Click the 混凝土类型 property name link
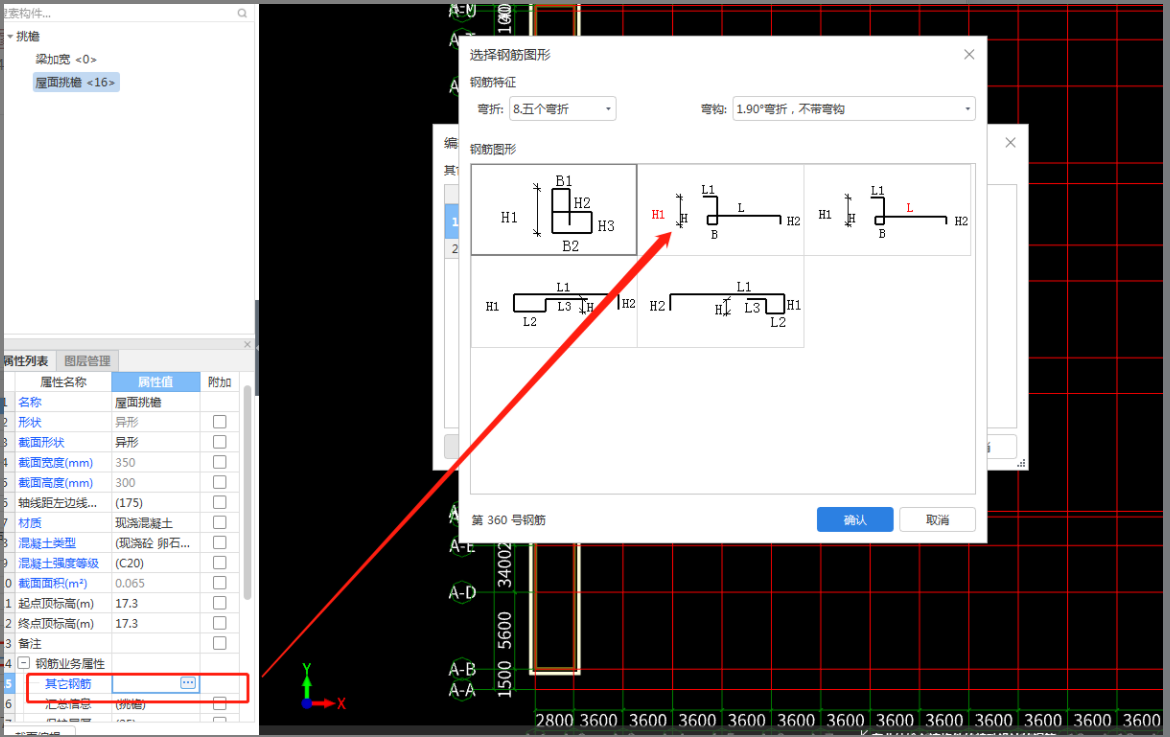Image resolution: width=1170 pixels, height=737 pixels. click(x=47, y=543)
